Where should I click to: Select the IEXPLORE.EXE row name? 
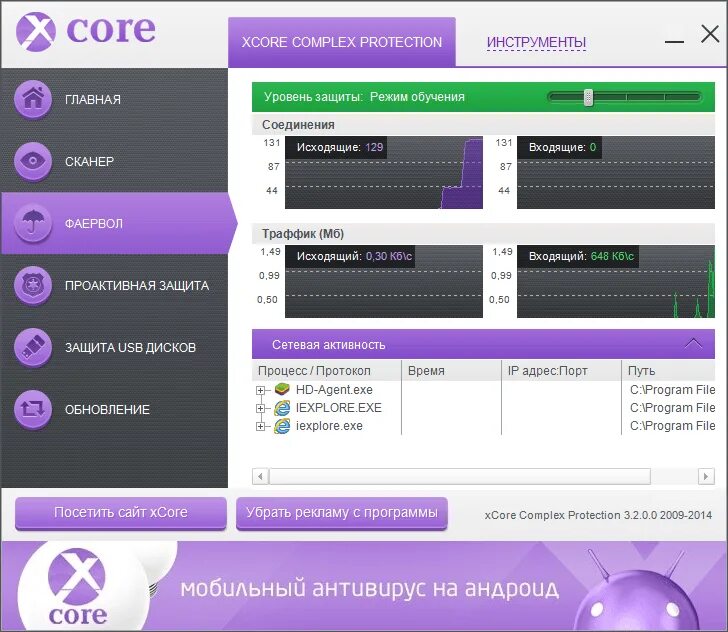pyautogui.click(x=338, y=408)
